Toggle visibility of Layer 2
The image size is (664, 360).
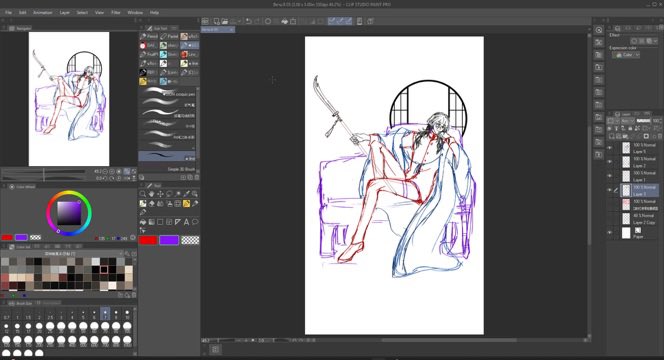(610, 162)
